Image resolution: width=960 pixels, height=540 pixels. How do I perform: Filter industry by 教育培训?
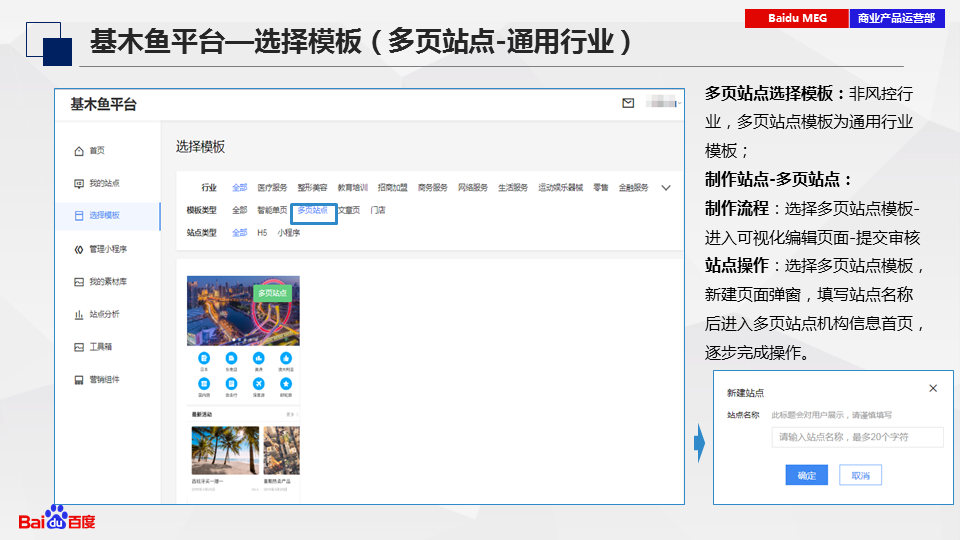pyautogui.click(x=353, y=187)
